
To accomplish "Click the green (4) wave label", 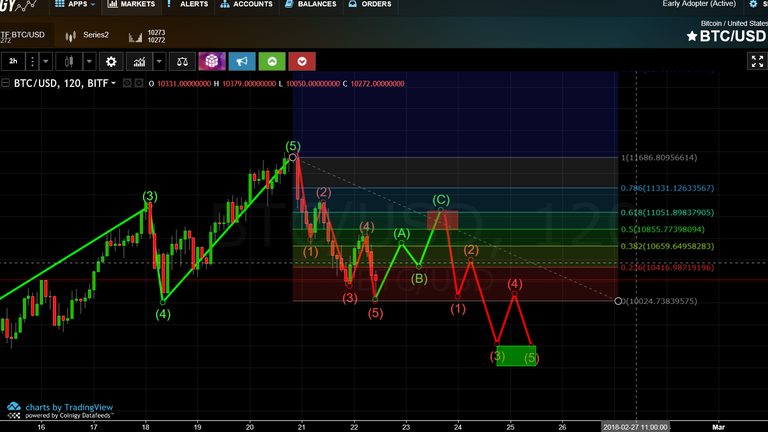I will click(163, 314).
